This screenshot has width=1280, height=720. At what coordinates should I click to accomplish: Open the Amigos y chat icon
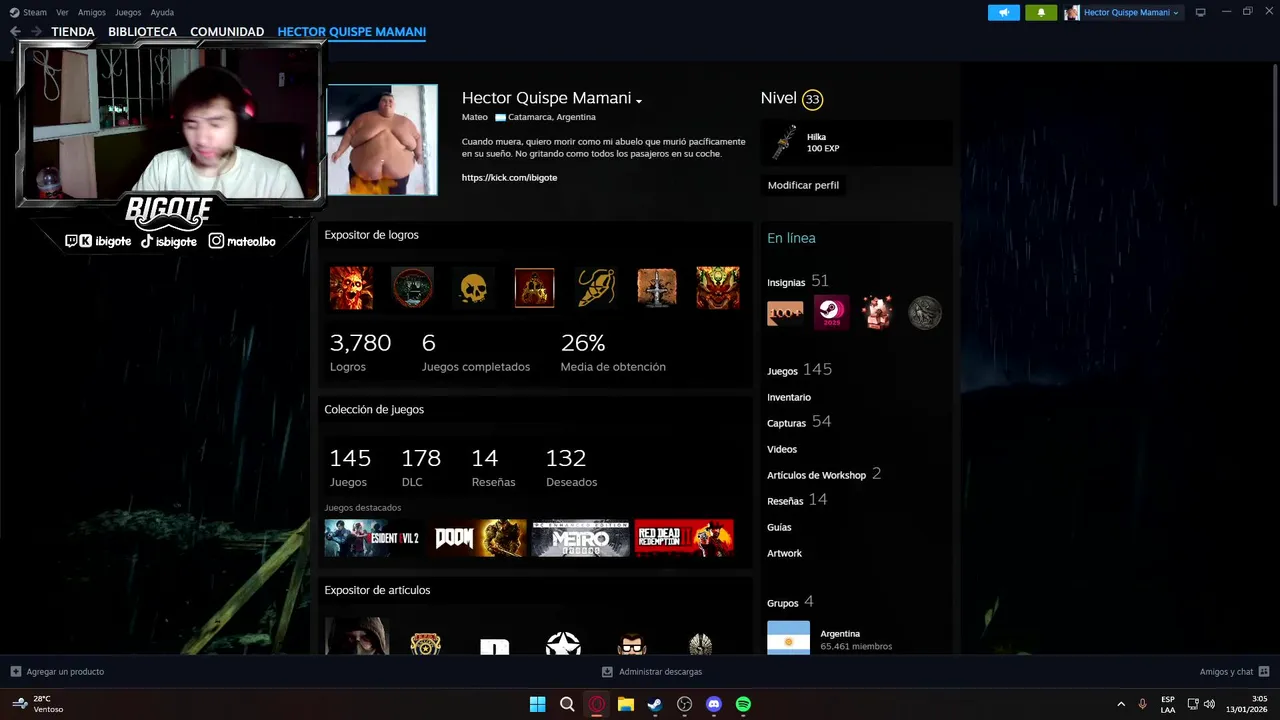click(1264, 672)
